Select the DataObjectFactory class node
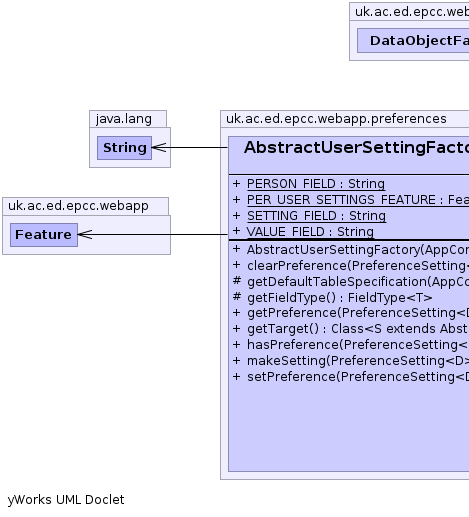This screenshot has height=517, width=469. 419,41
